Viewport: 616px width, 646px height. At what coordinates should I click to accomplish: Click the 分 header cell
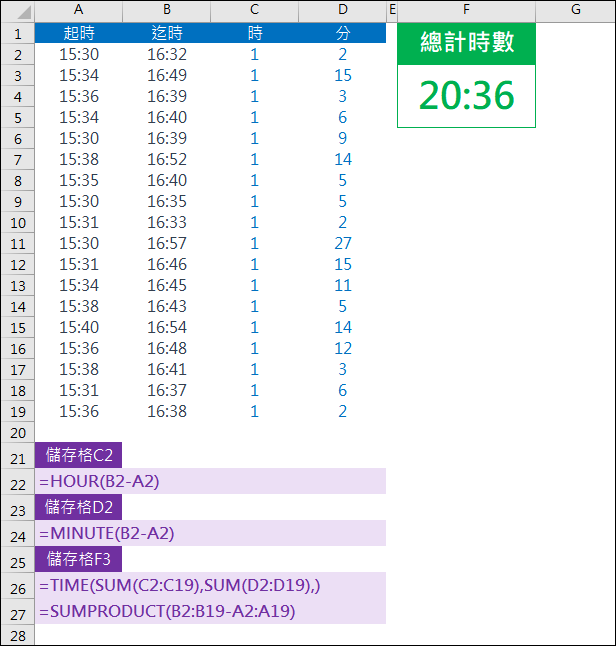(342, 33)
